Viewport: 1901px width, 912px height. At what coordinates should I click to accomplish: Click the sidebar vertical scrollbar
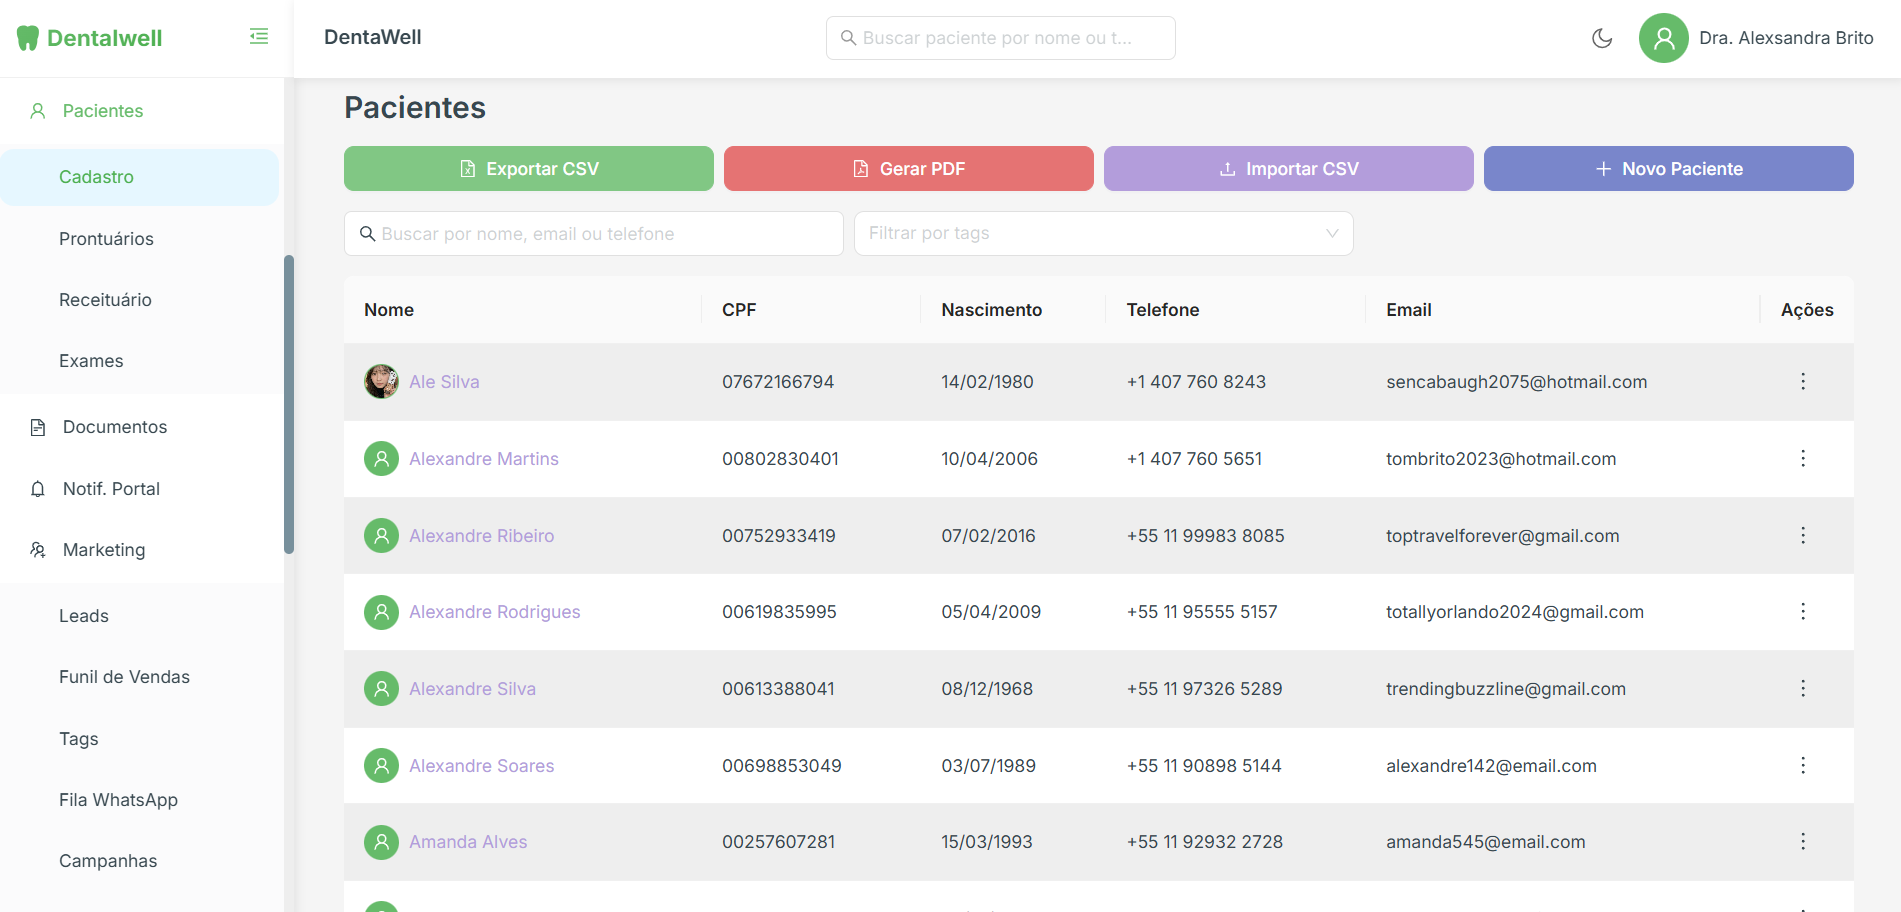coord(289,404)
